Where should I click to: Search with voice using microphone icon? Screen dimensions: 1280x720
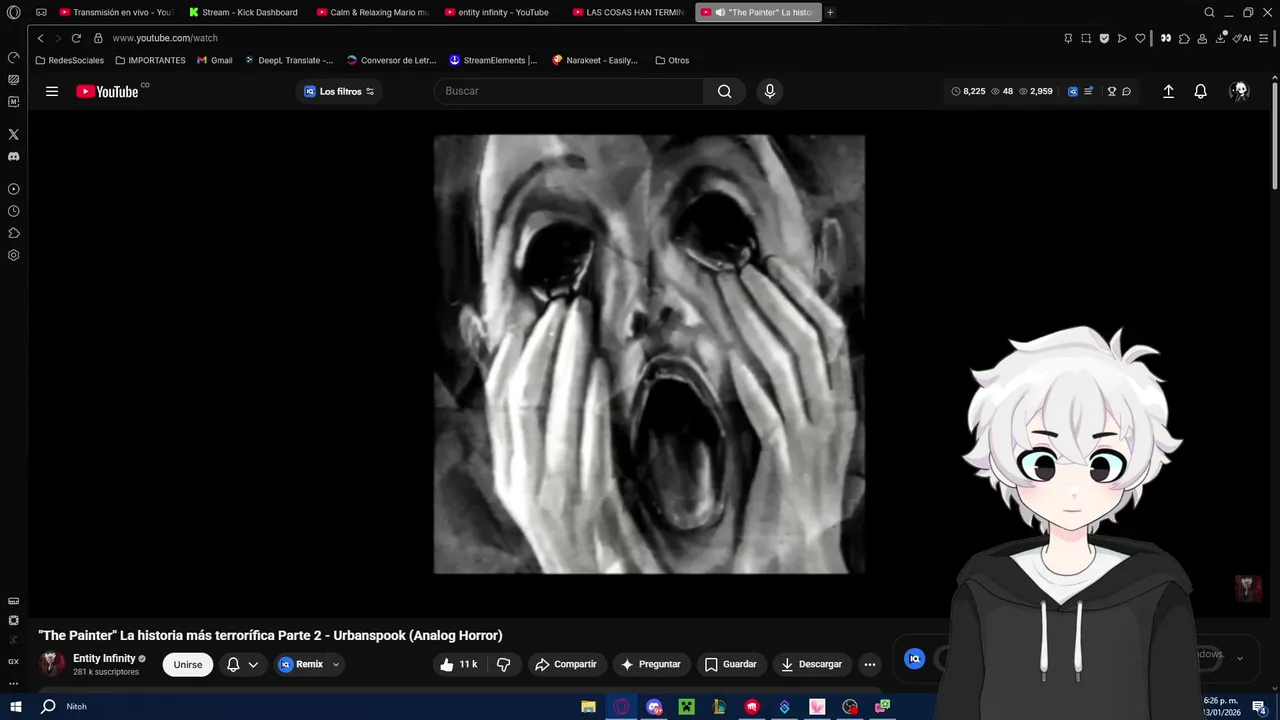(769, 91)
